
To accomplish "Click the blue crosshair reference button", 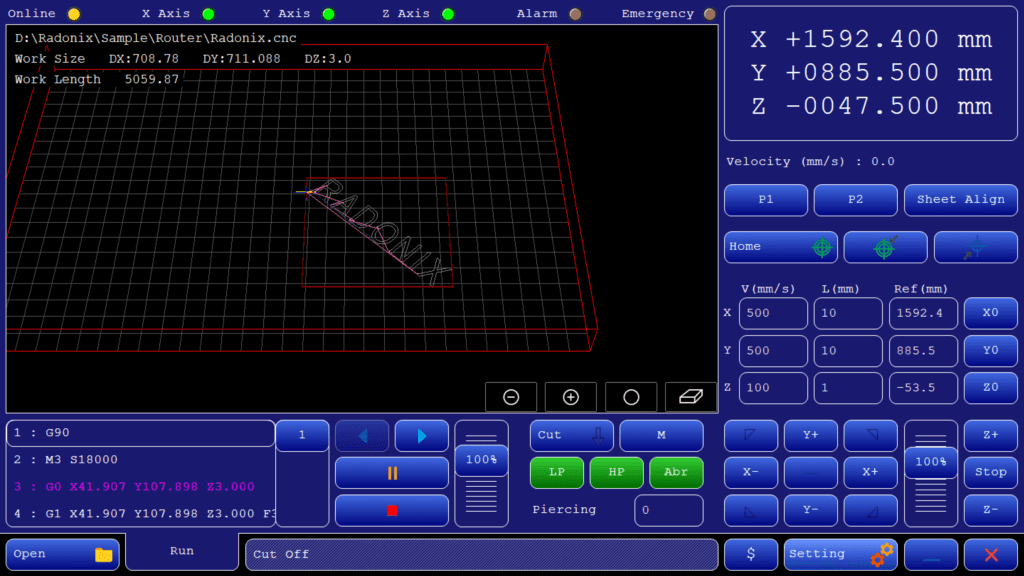I will tap(976, 247).
